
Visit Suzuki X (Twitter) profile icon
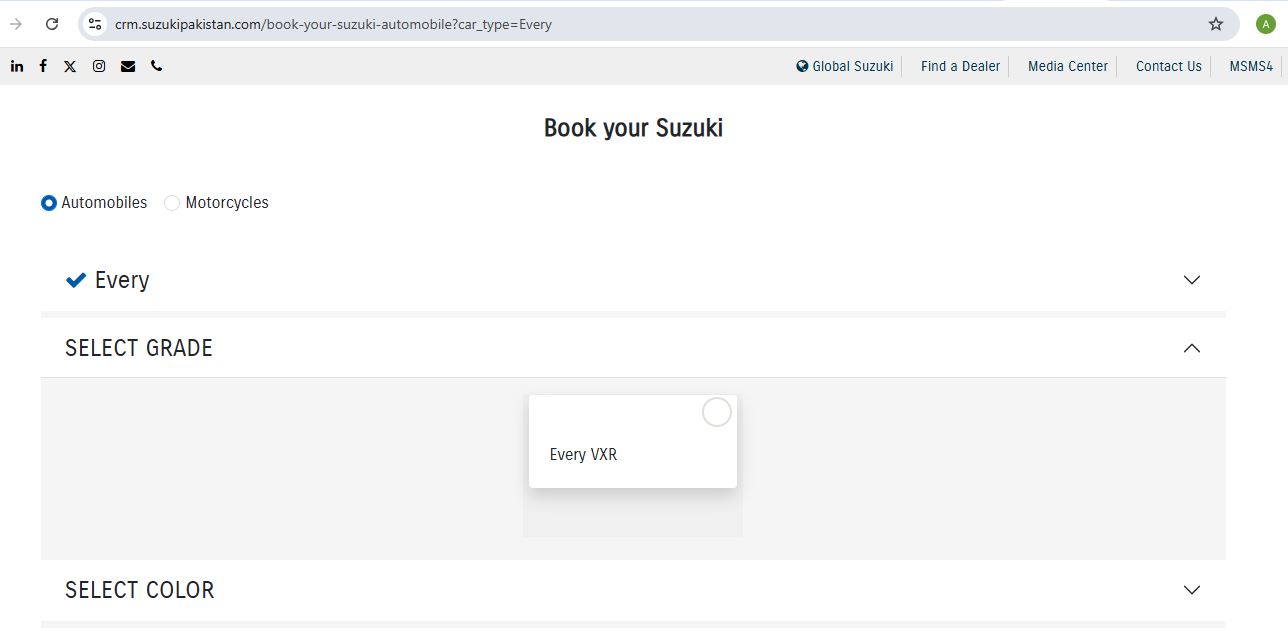click(70, 66)
